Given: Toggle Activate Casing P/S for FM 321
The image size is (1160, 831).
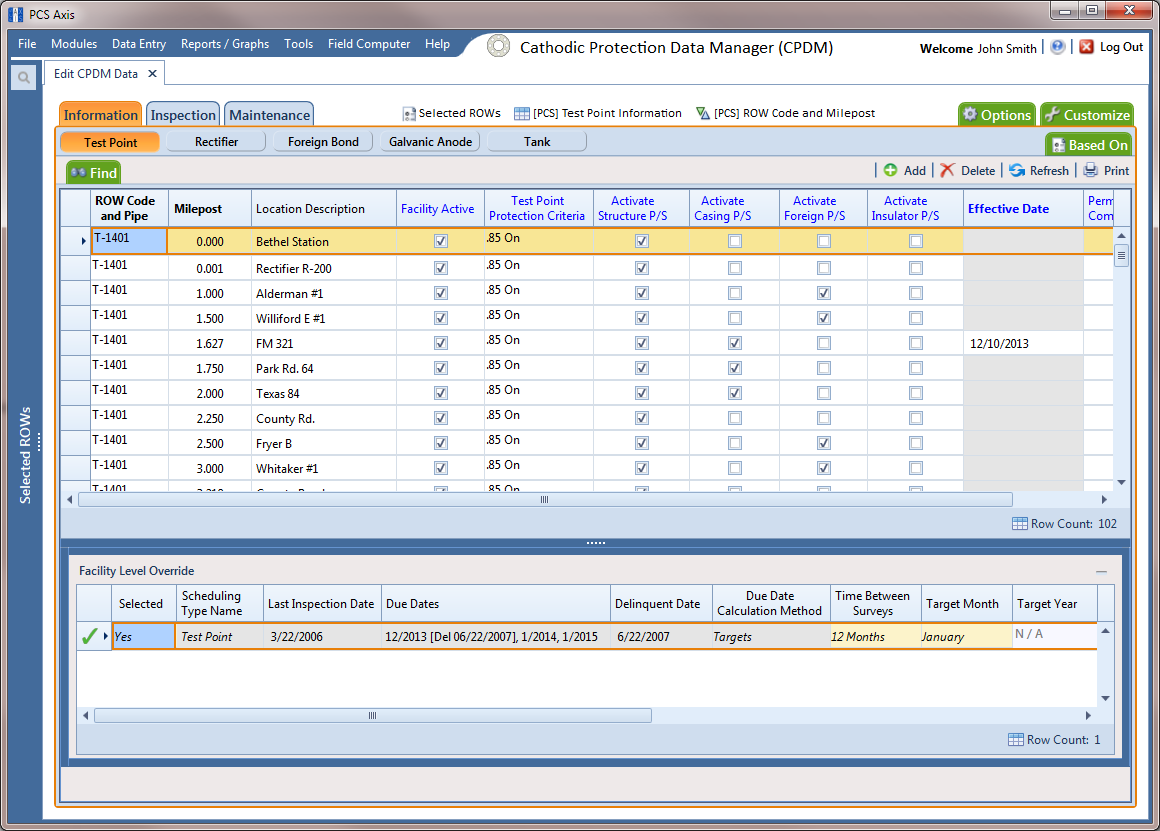Looking at the screenshot, I should pyautogui.click(x=735, y=343).
